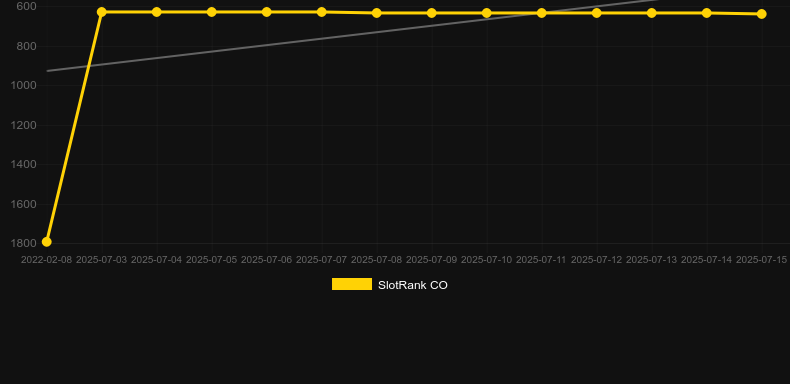Toggle the SlotRank CO legend entry
The image size is (790, 384).
click(x=389, y=285)
